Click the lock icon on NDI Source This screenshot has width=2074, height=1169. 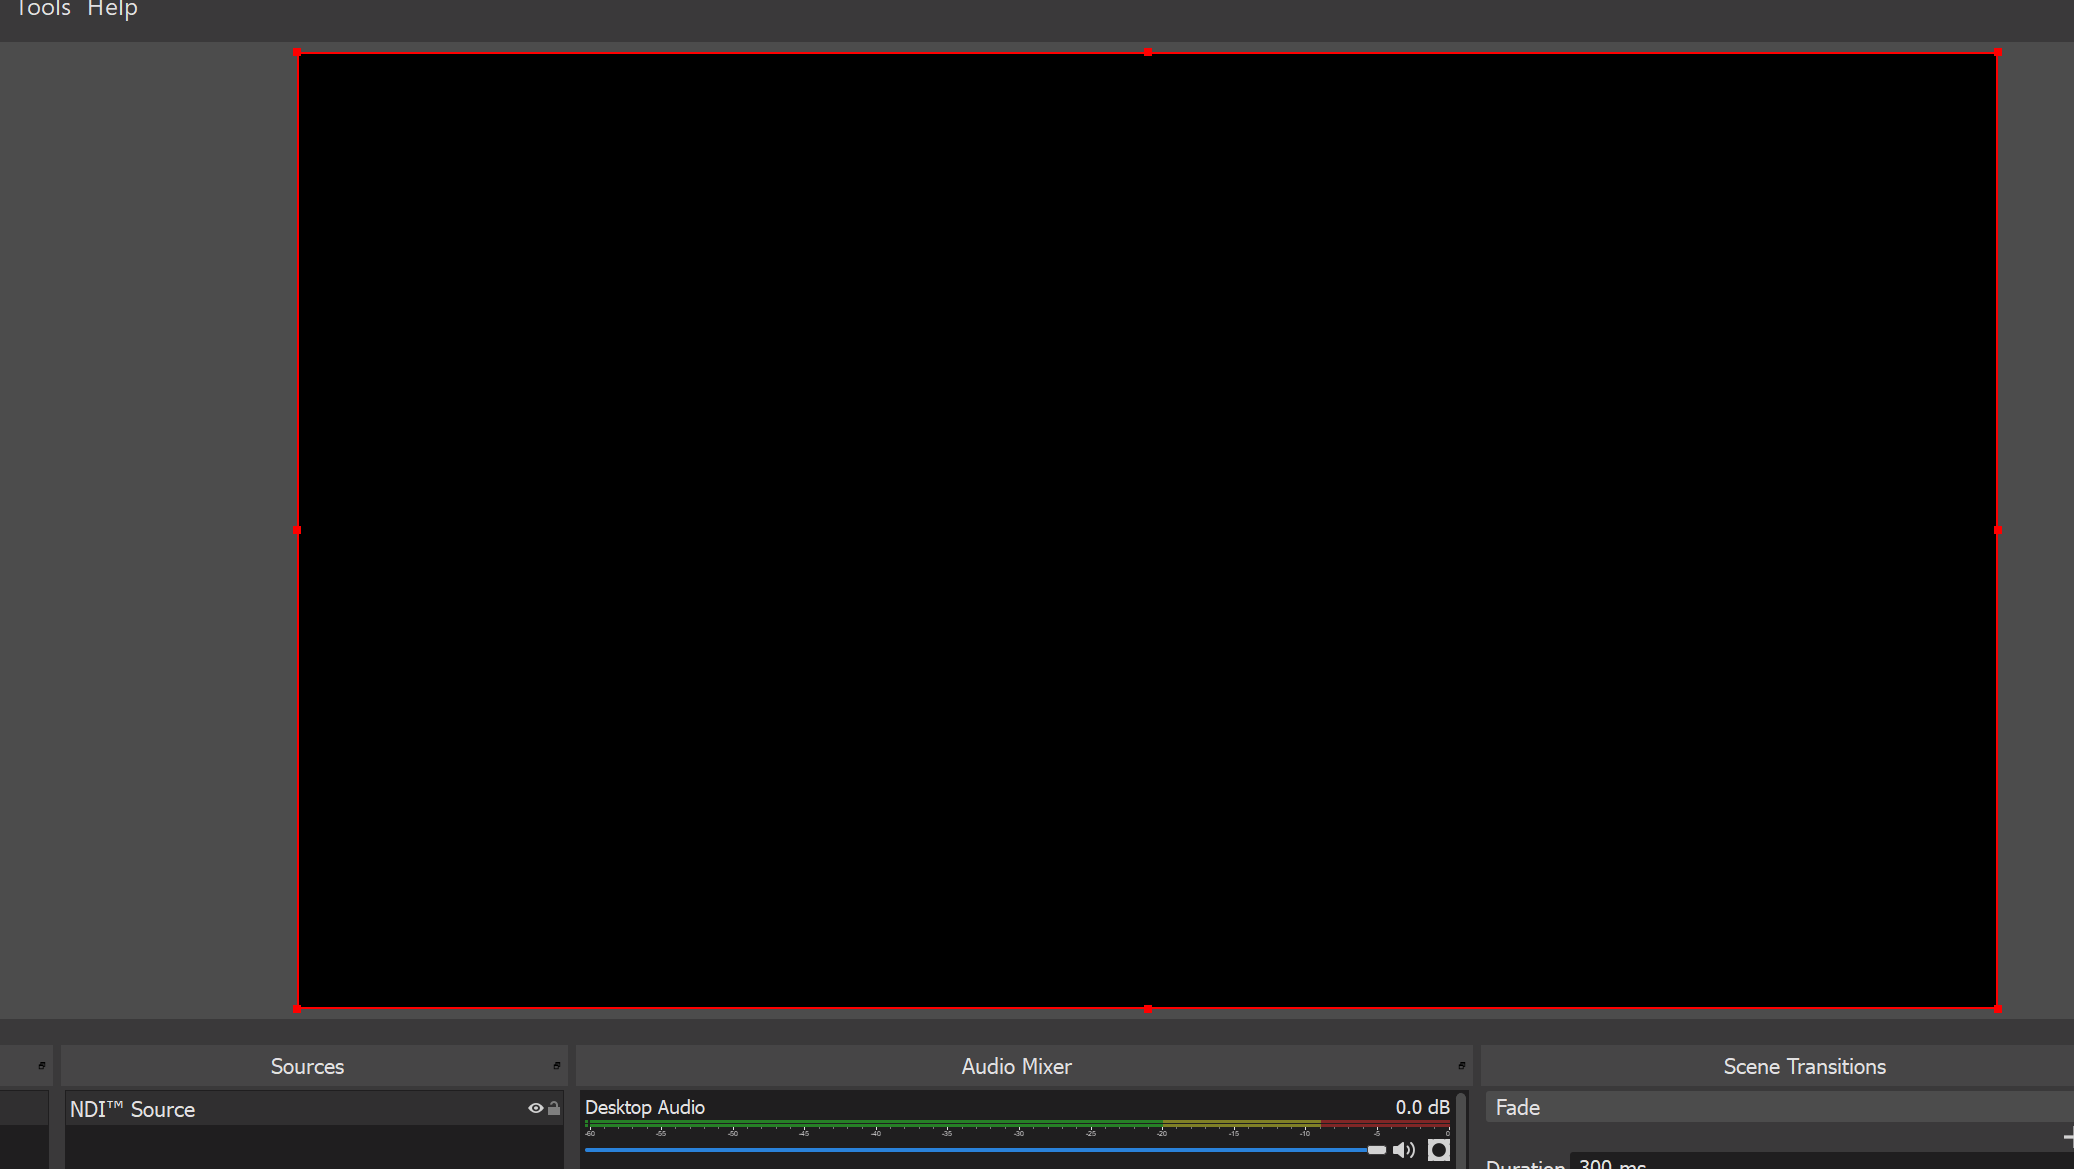[x=553, y=1108]
